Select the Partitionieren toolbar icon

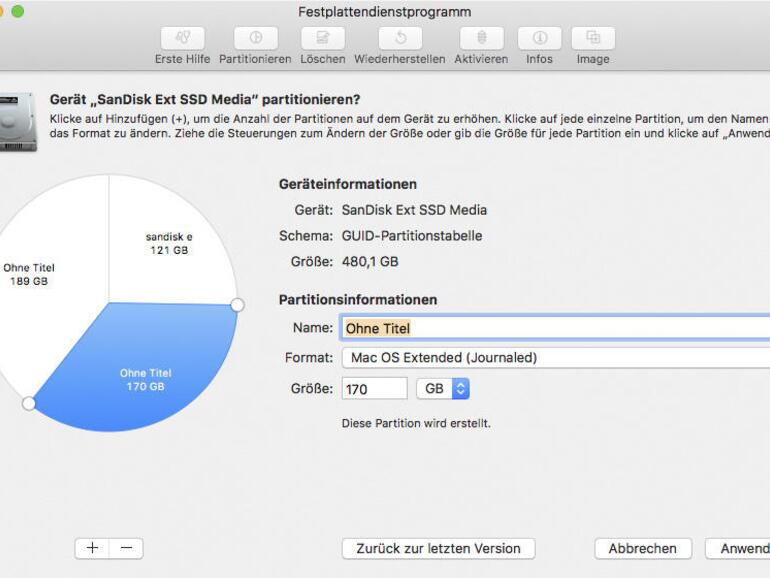click(x=255, y=38)
